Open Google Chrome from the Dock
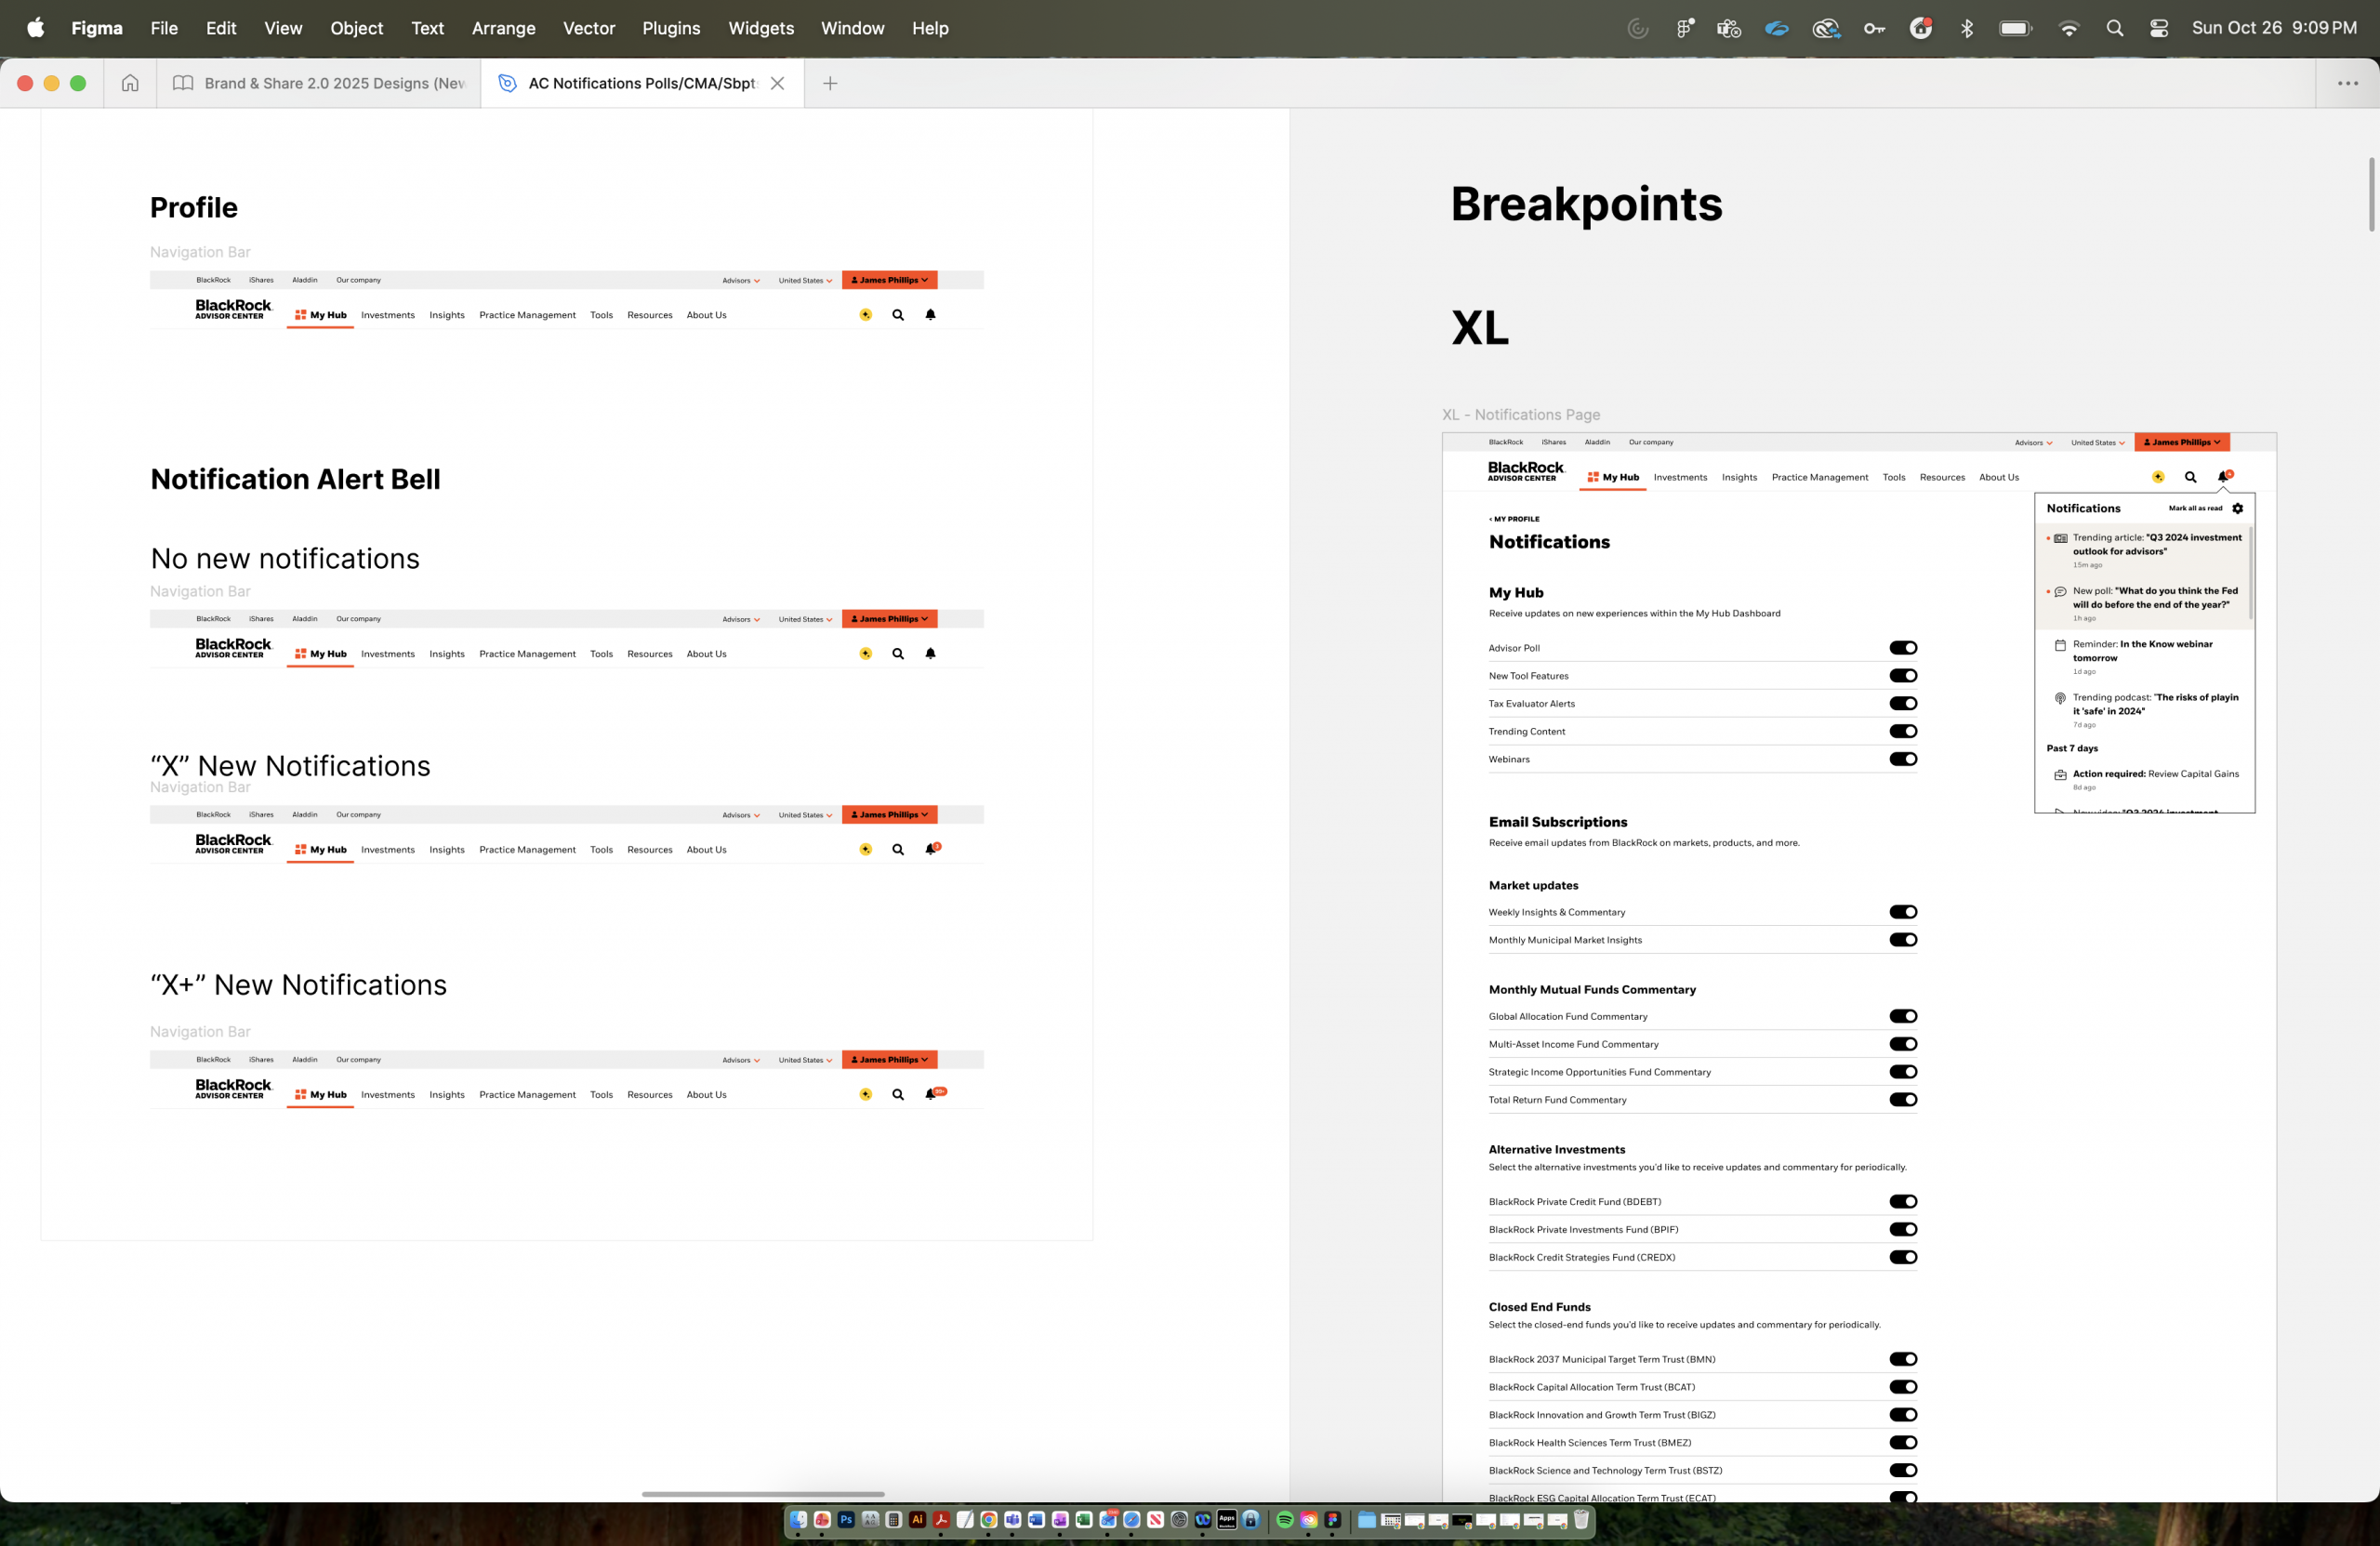This screenshot has height=1546, width=2380. coord(989,1520)
